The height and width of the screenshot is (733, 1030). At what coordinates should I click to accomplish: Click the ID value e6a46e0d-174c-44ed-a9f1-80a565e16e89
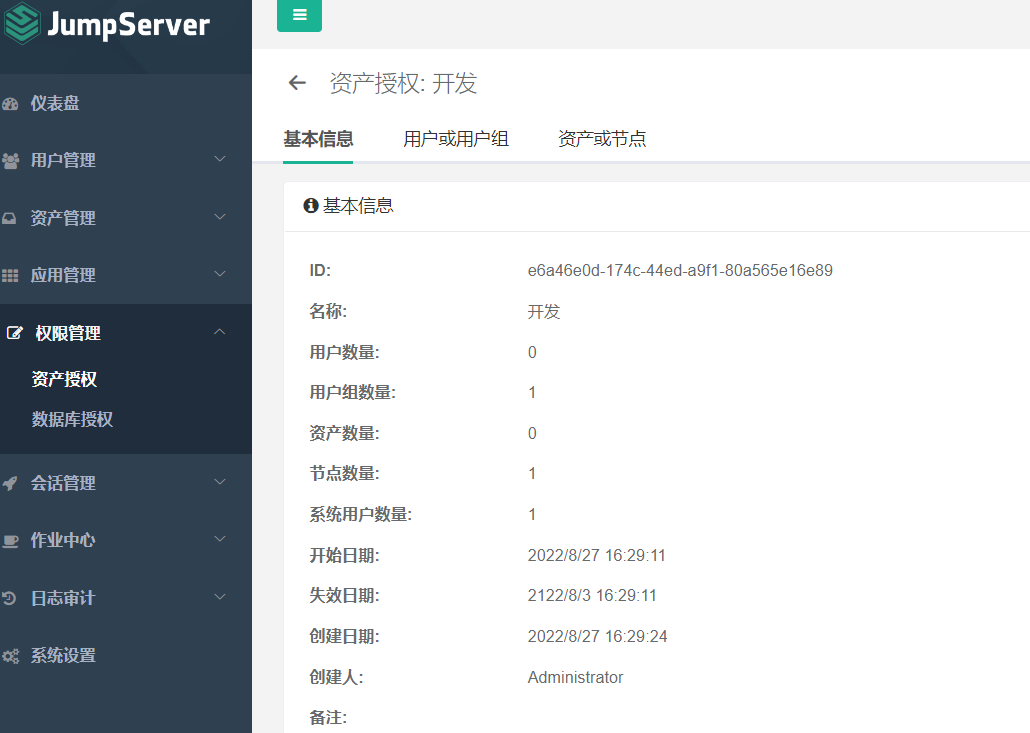pyautogui.click(x=680, y=271)
